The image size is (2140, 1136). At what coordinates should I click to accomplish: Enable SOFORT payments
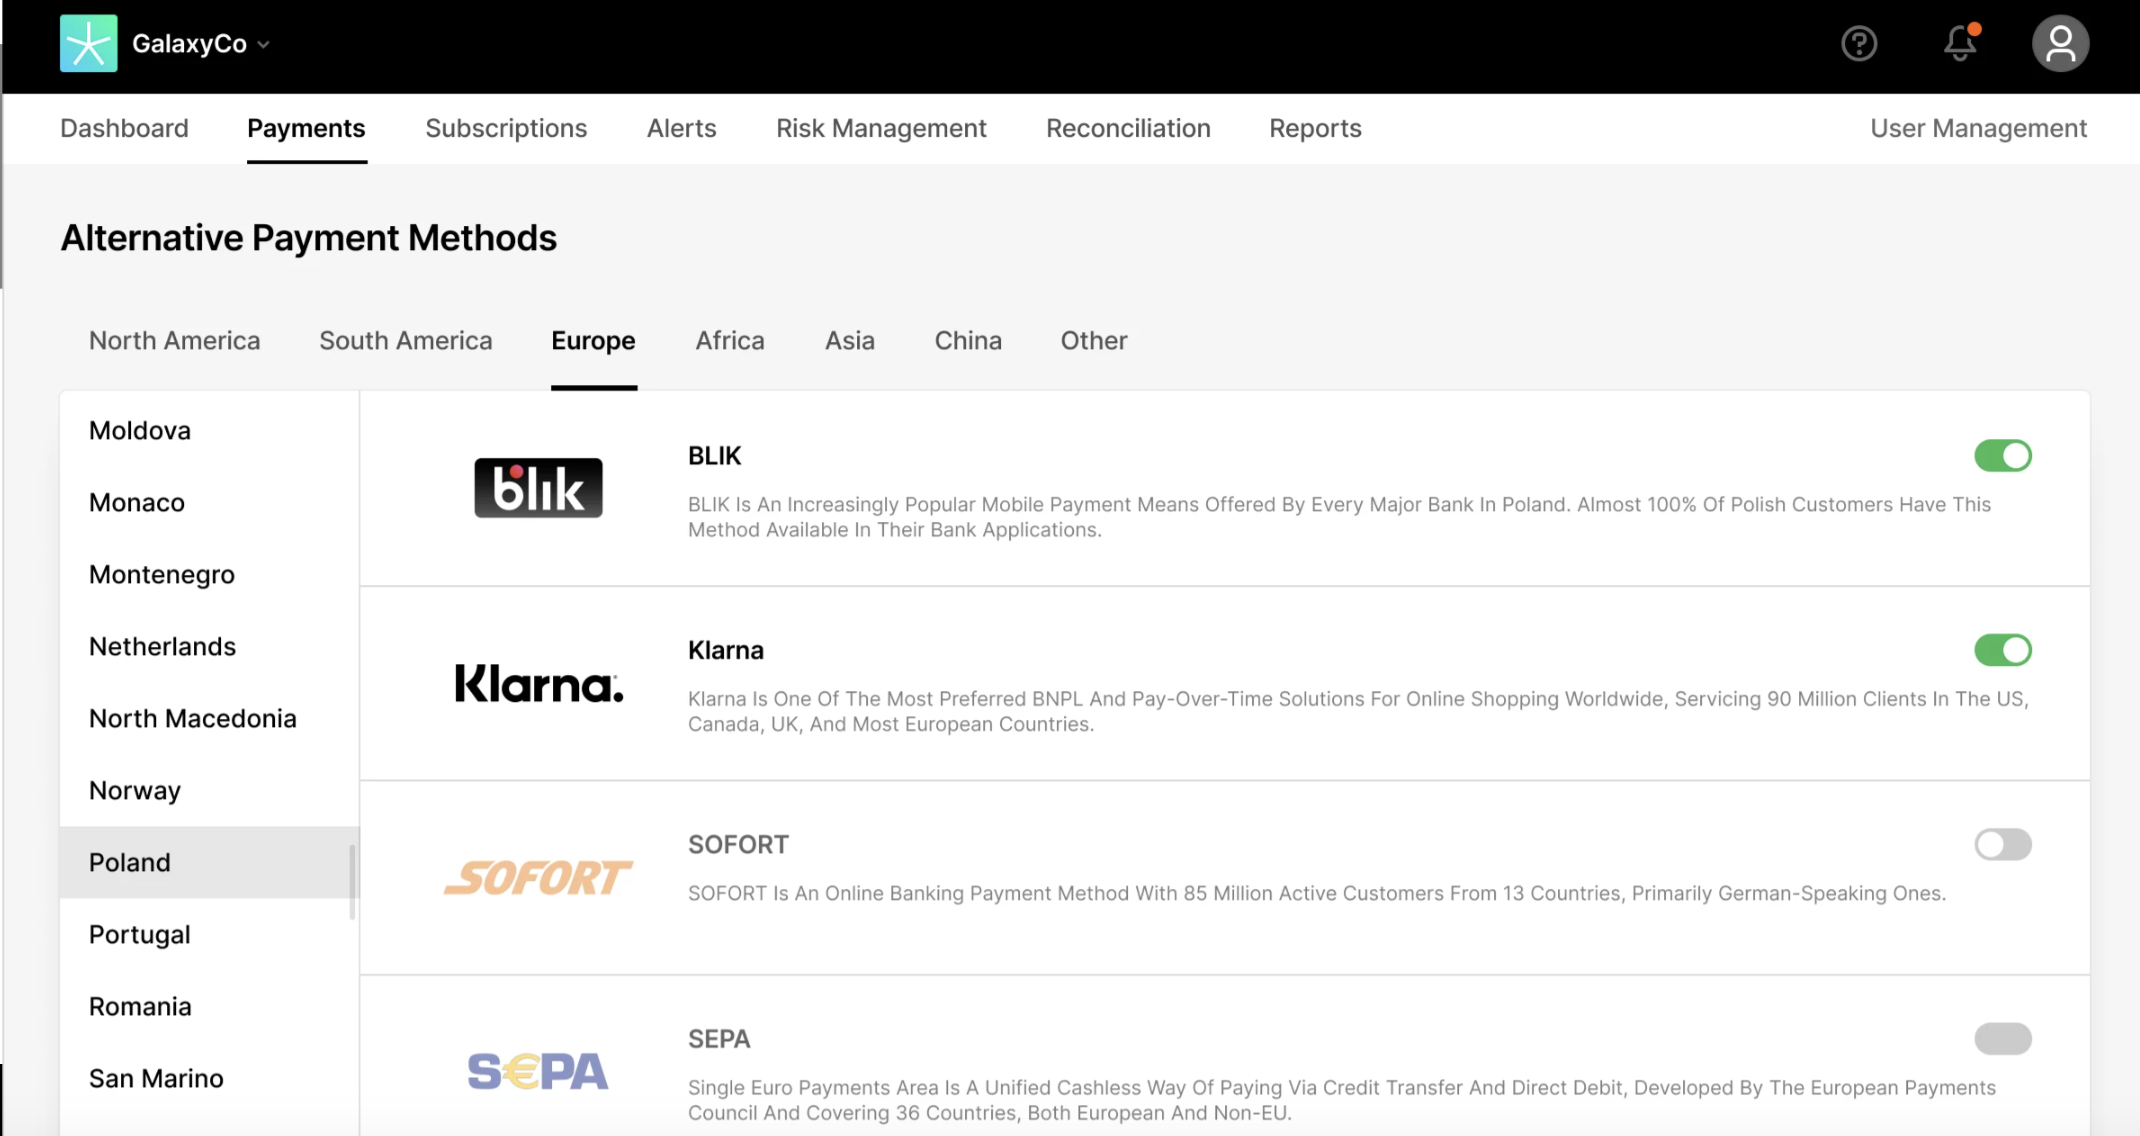pos(2003,845)
